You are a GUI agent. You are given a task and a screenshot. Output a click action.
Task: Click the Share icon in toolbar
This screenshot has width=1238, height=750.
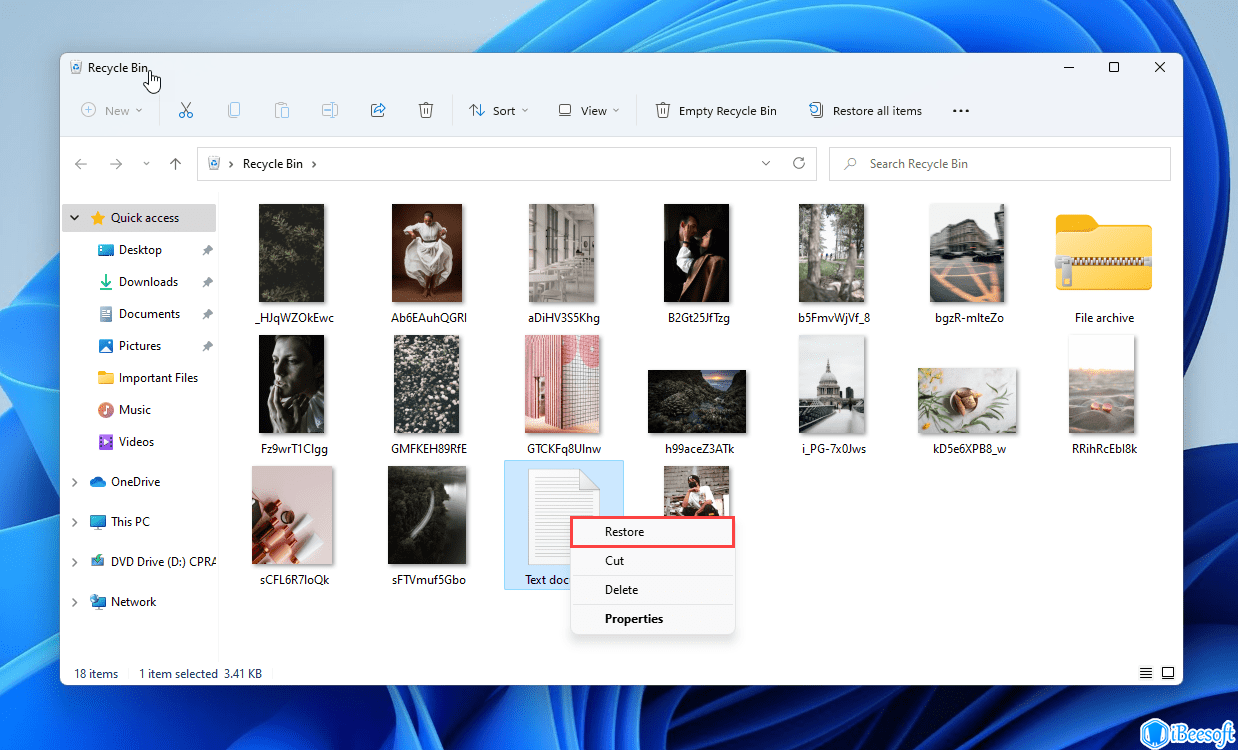[378, 111]
